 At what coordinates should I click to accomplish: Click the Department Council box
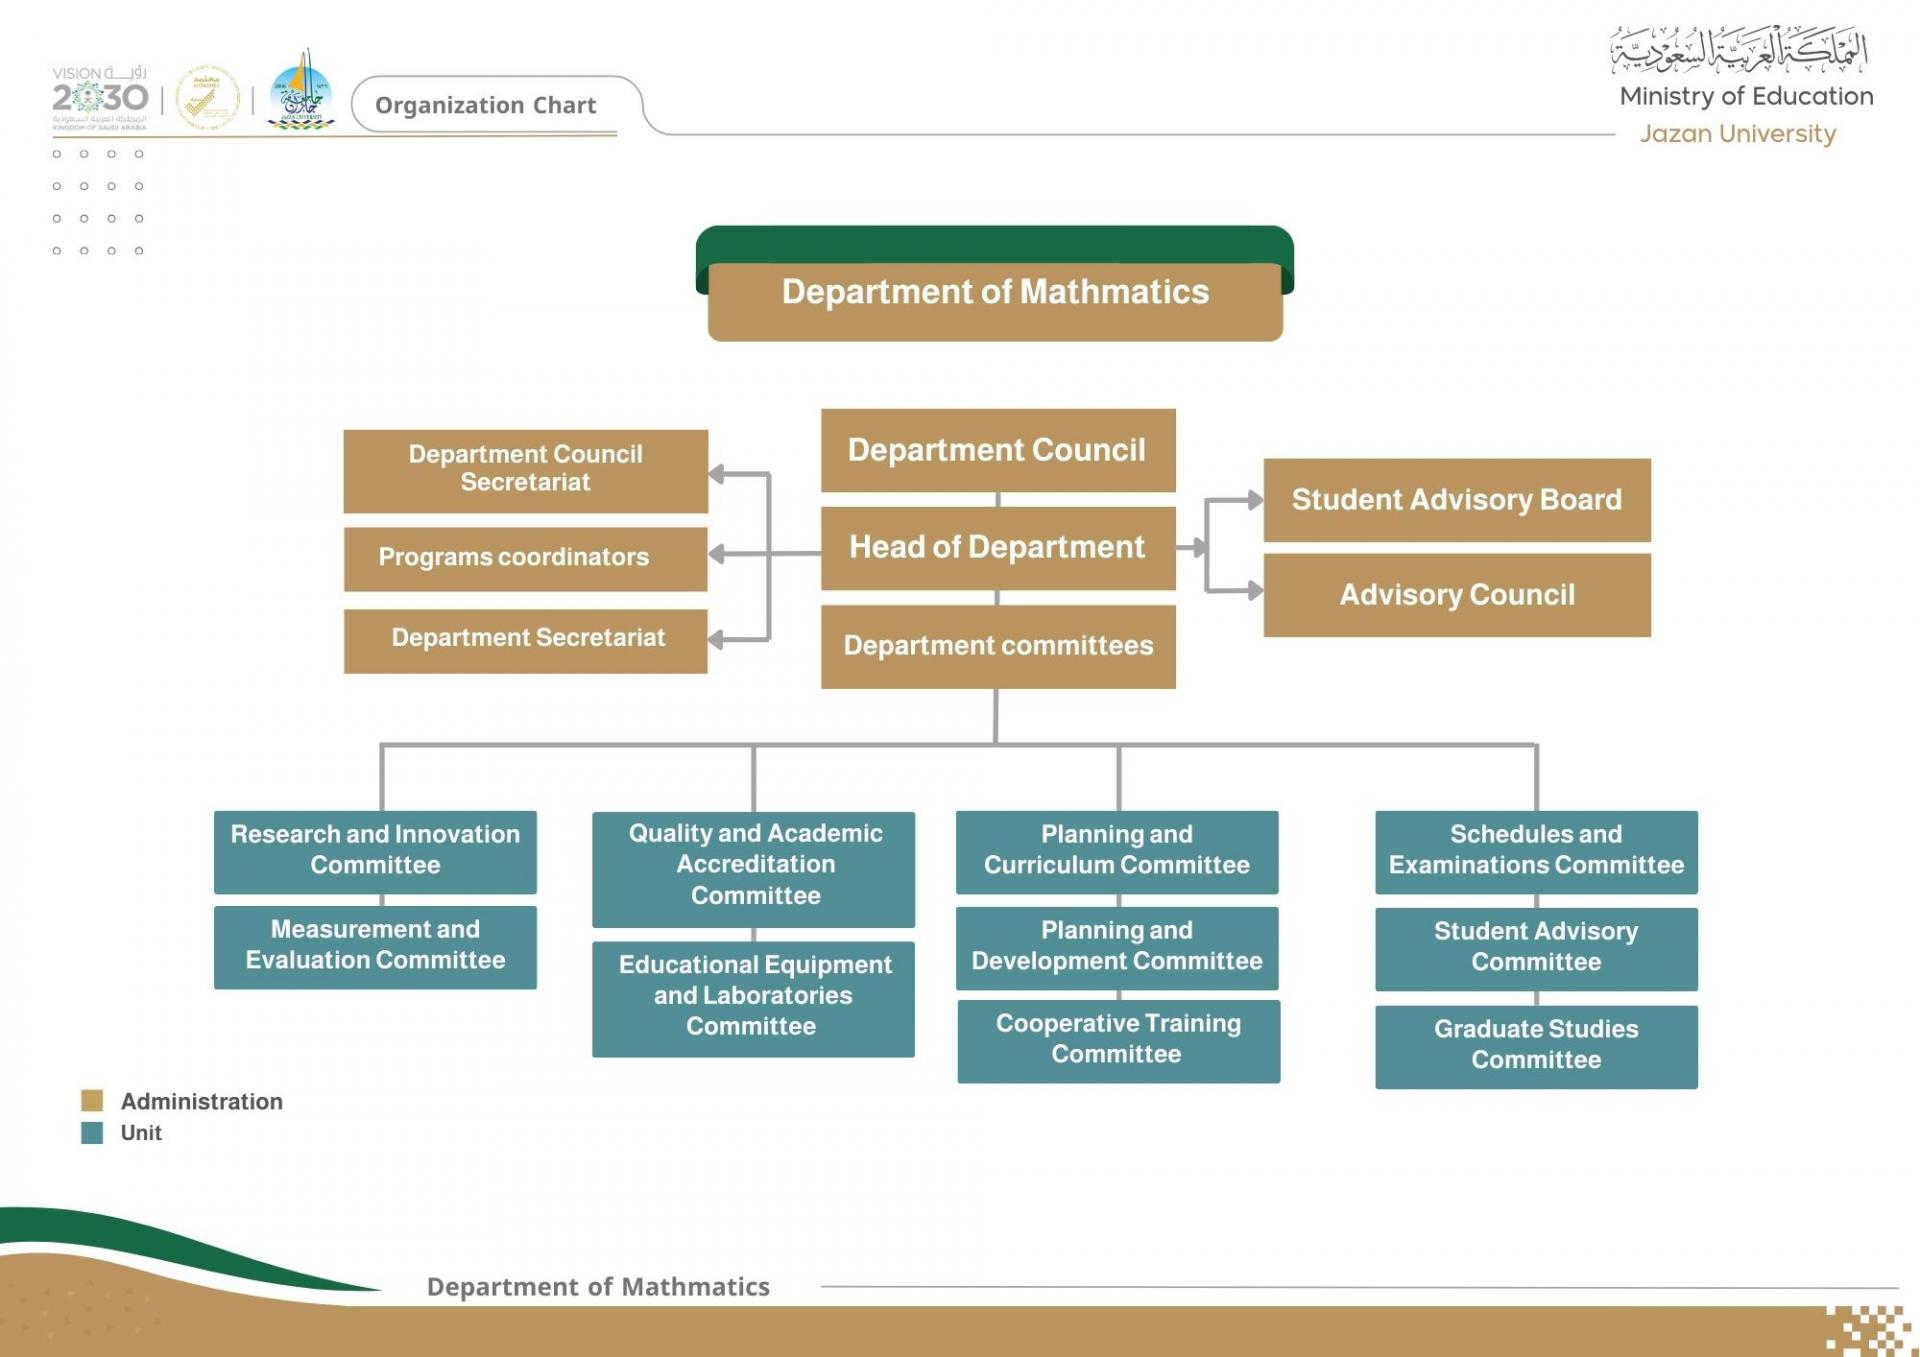(997, 450)
